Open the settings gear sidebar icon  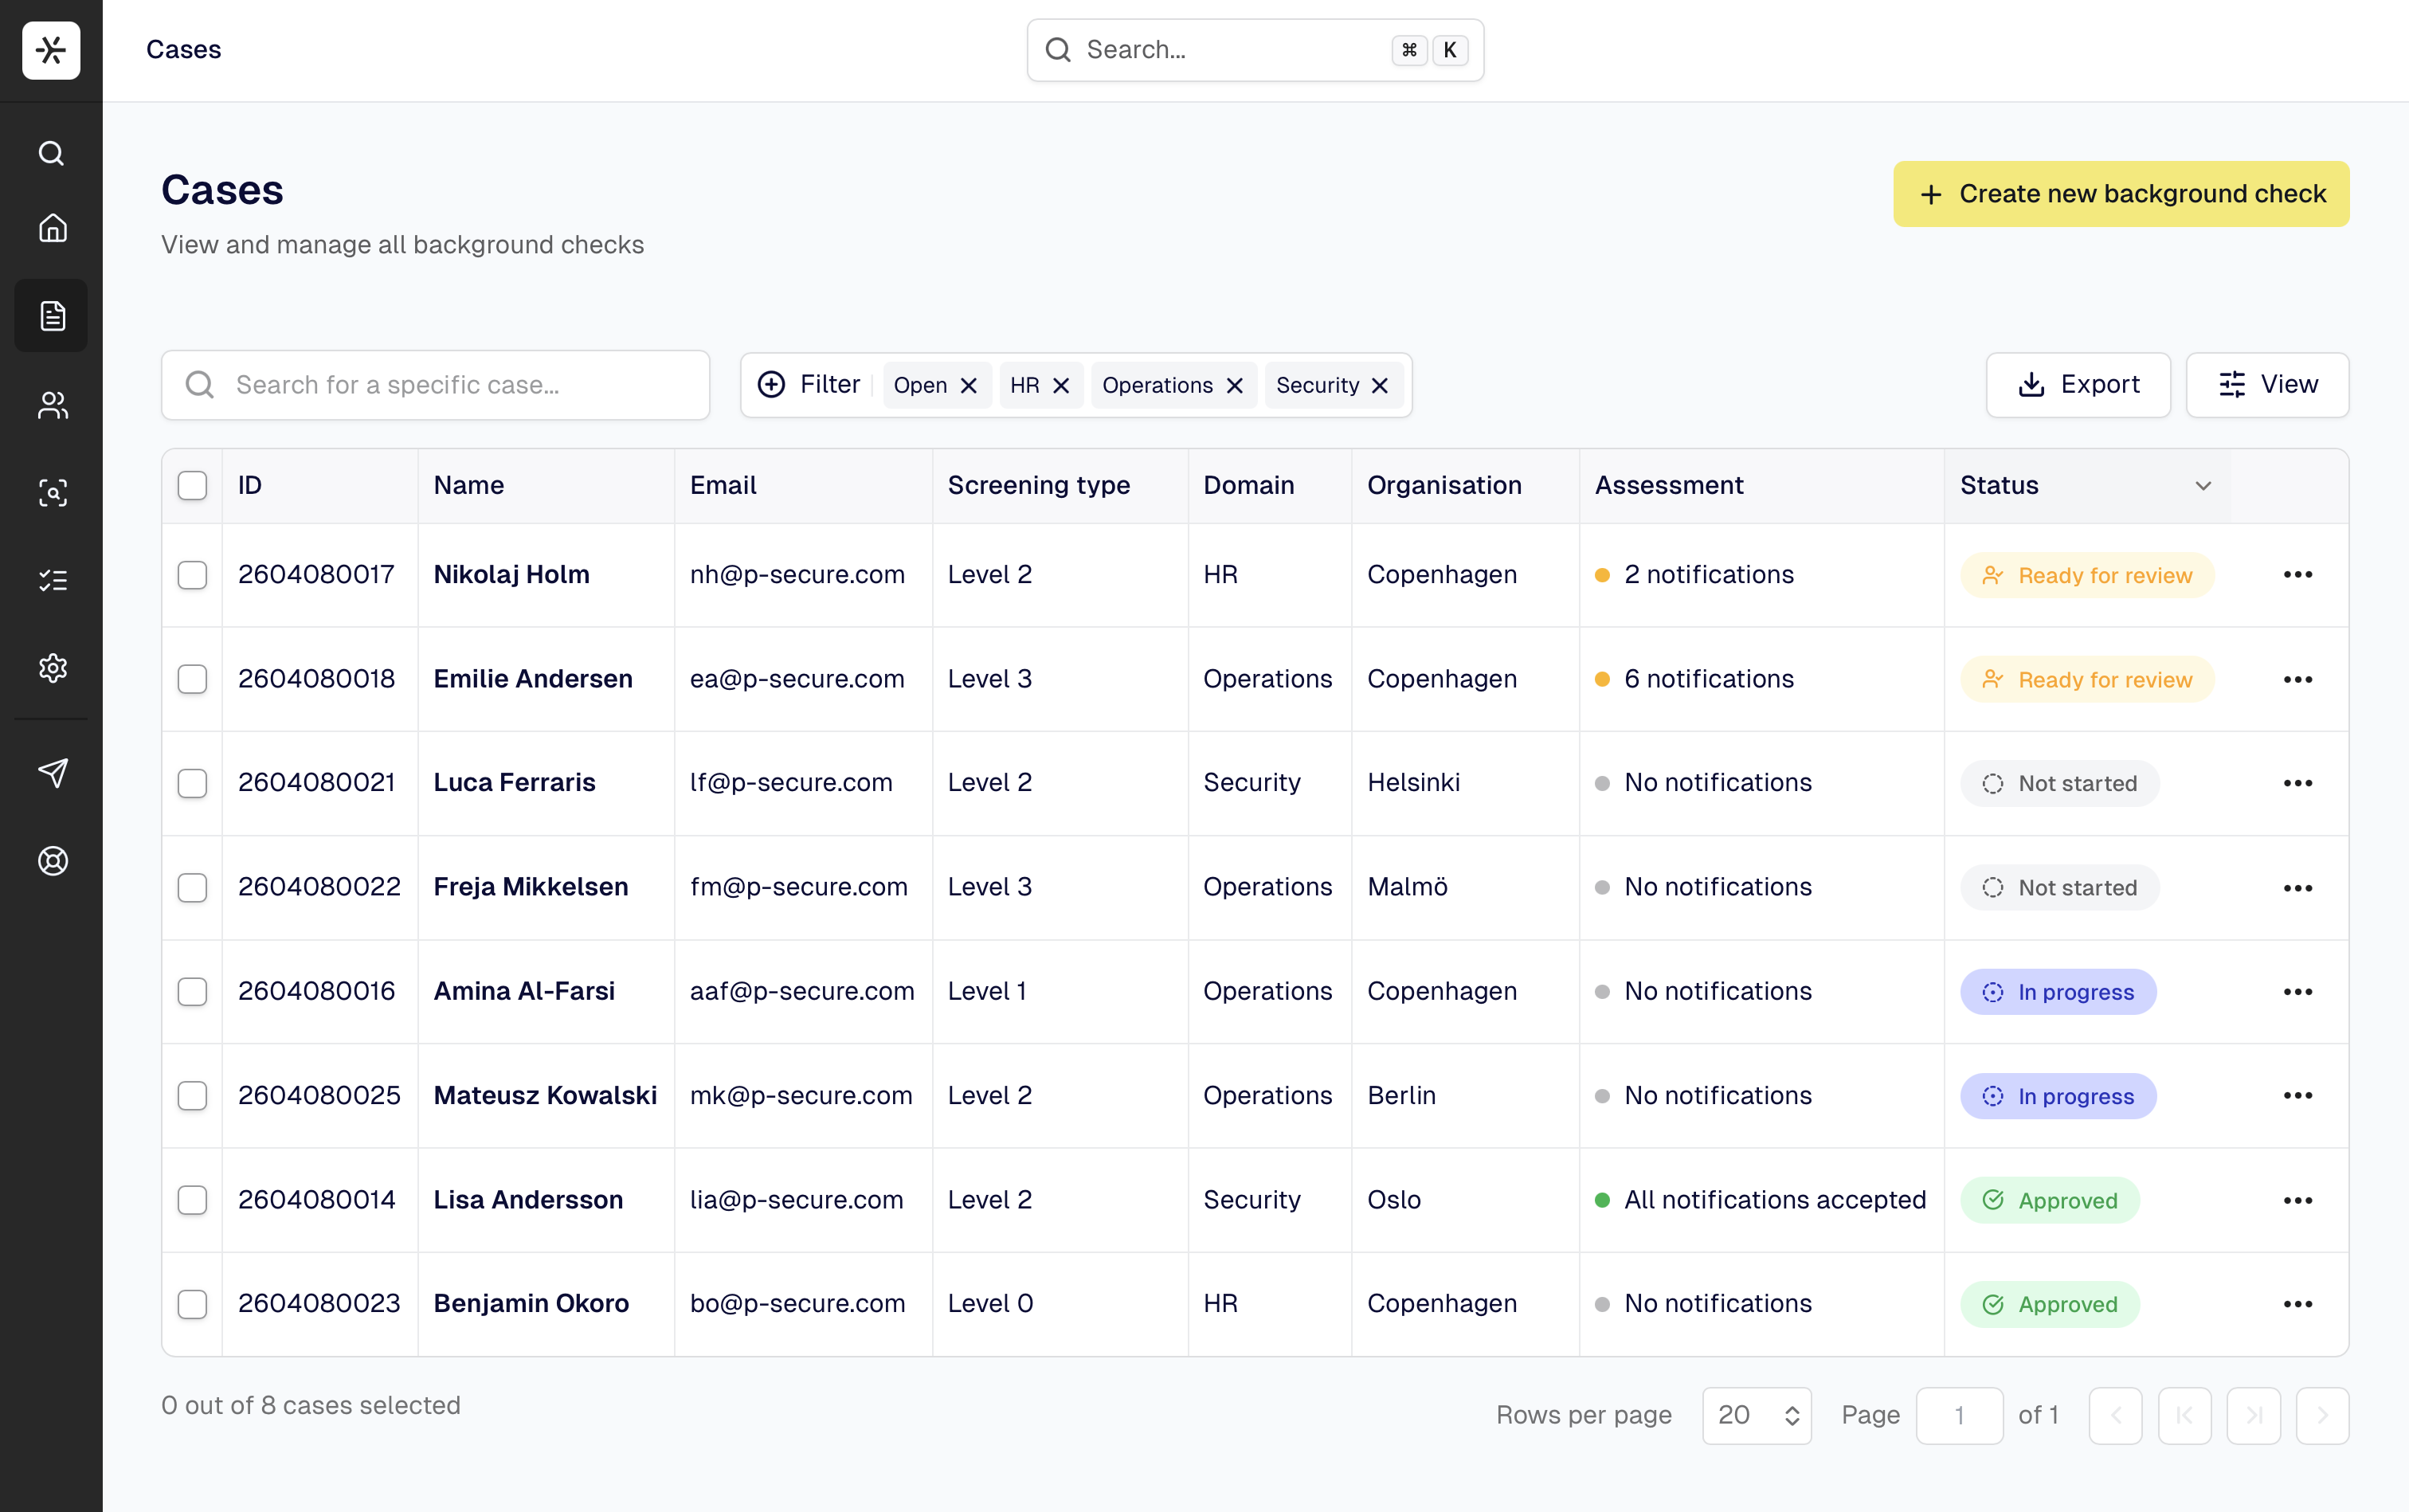[52, 667]
